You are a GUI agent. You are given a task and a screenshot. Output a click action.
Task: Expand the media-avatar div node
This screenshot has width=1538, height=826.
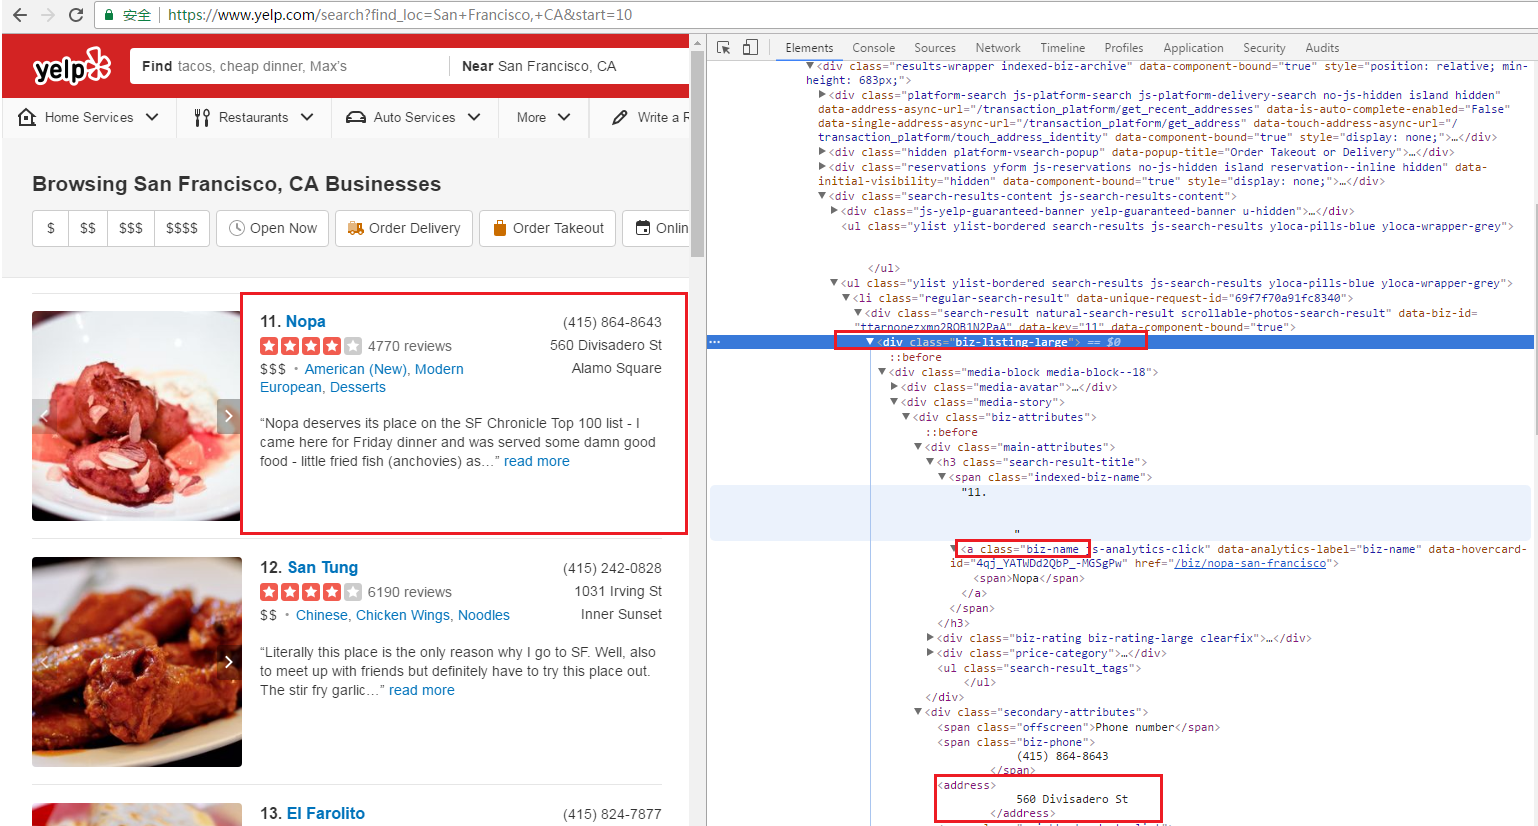[895, 387]
